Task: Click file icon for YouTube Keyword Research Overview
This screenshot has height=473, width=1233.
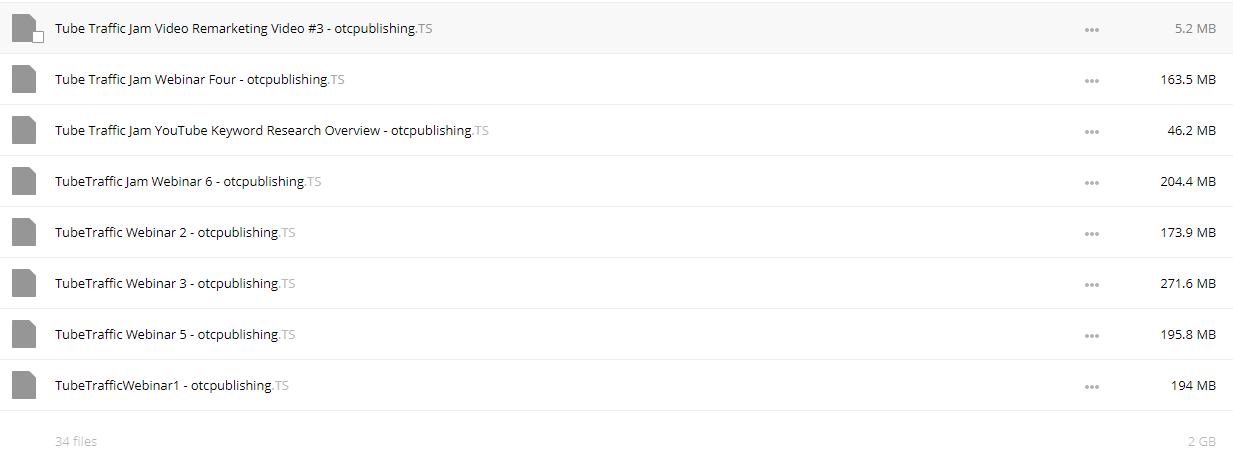Action: coord(24,131)
